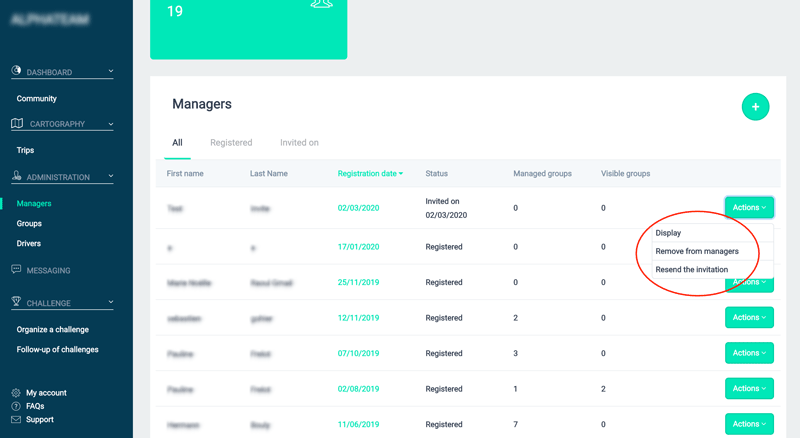Click the Cartography map icon
The image size is (800, 438).
click(x=17, y=124)
